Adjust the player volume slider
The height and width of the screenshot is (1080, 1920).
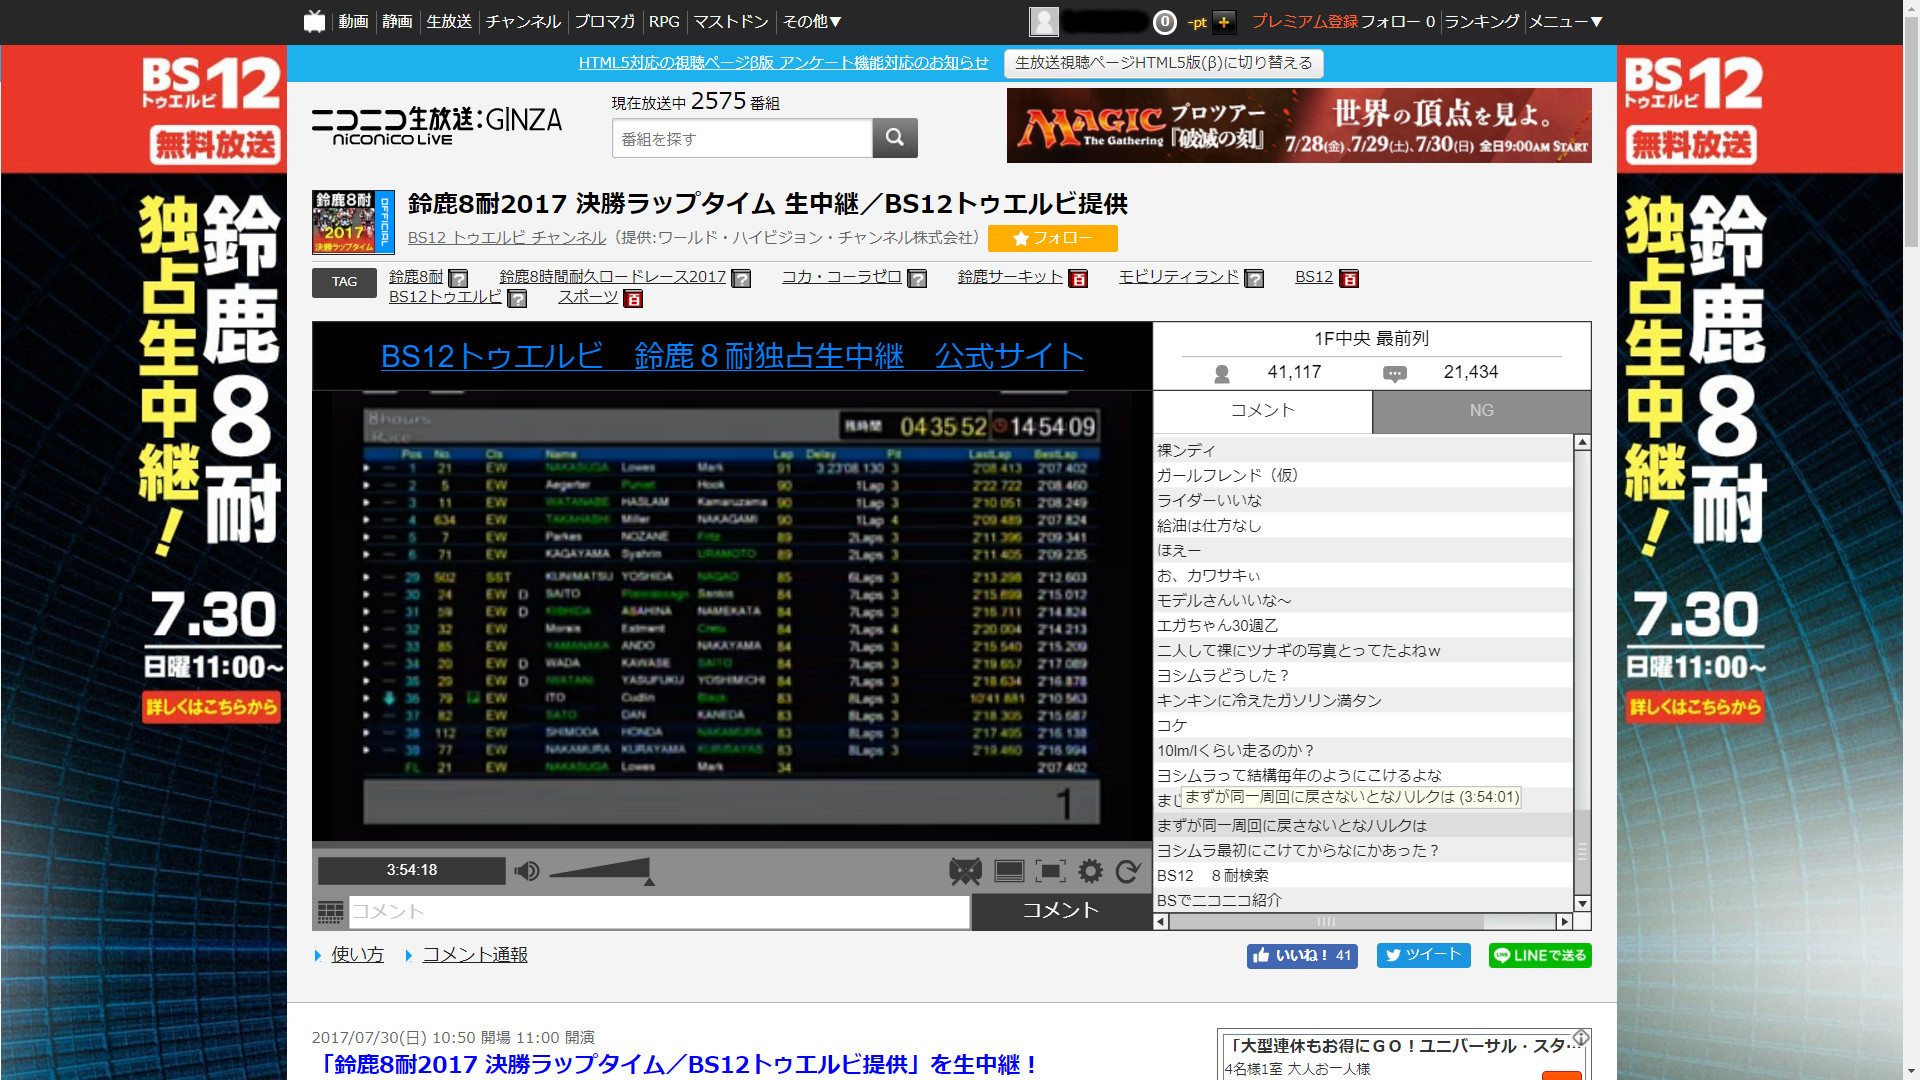coord(600,871)
